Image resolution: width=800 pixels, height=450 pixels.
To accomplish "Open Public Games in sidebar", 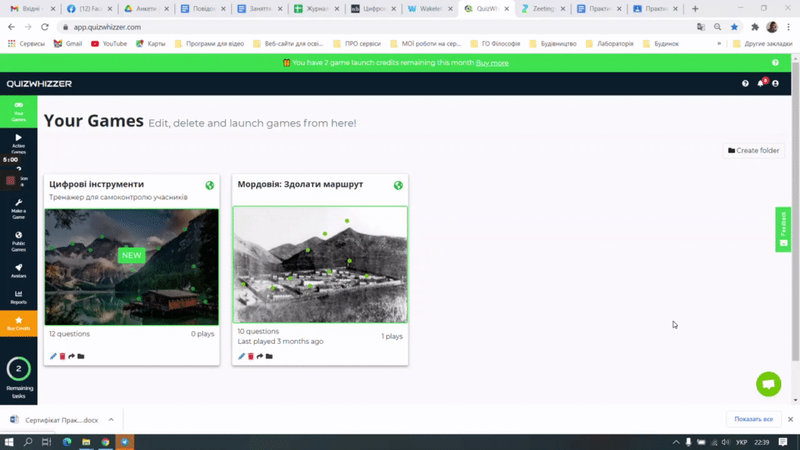I will pyautogui.click(x=18, y=239).
